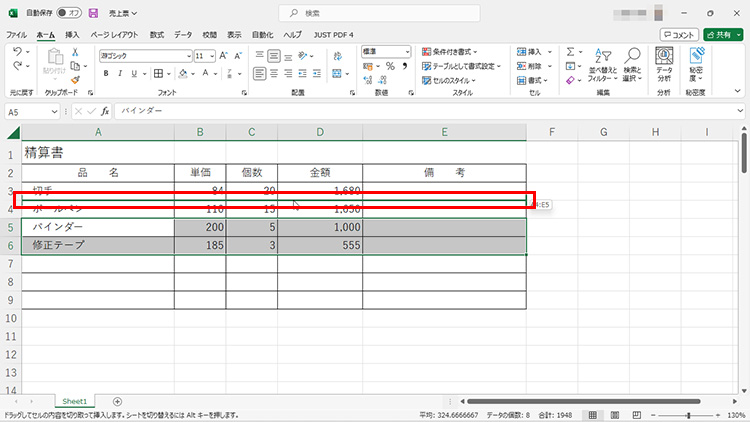Click the コメント comments button
This screenshot has width=750, height=422.
tap(679, 34)
